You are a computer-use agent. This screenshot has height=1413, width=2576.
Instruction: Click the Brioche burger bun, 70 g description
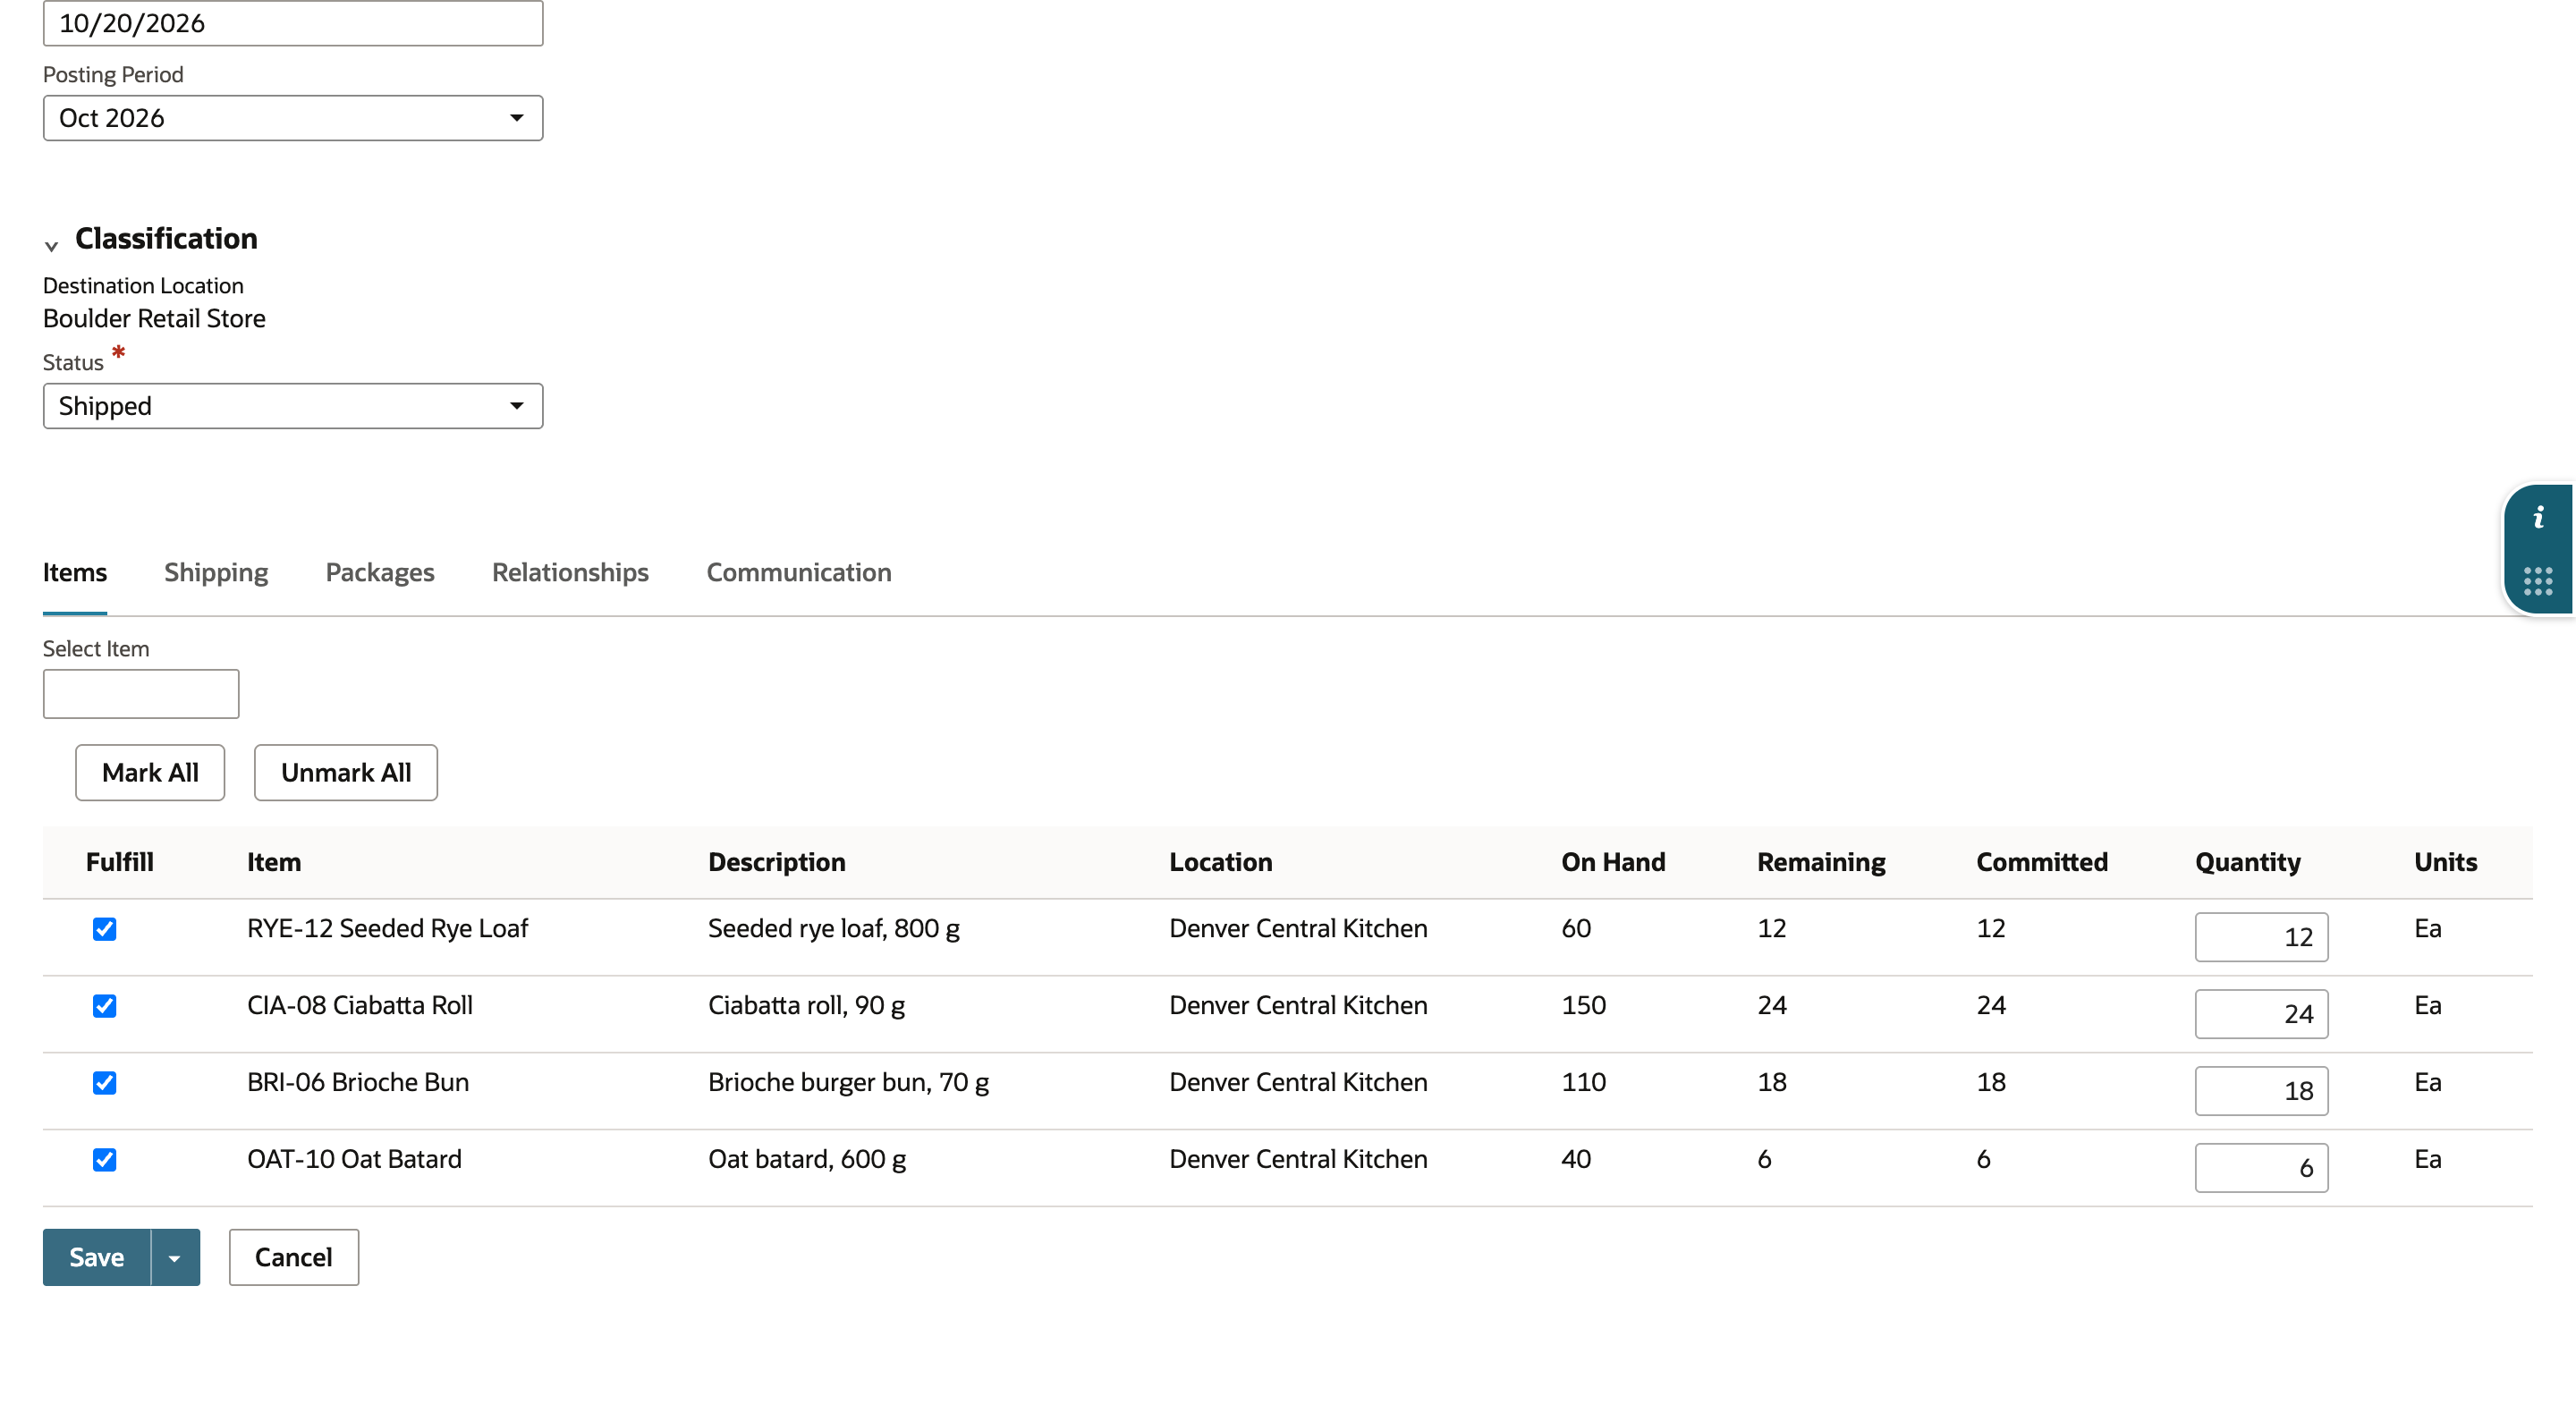848,1083
